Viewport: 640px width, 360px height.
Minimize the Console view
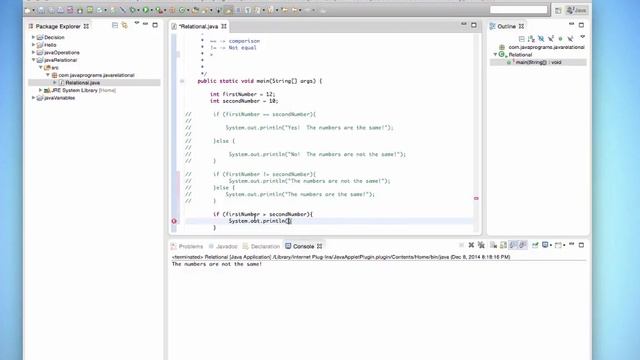click(x=572, y=244)
